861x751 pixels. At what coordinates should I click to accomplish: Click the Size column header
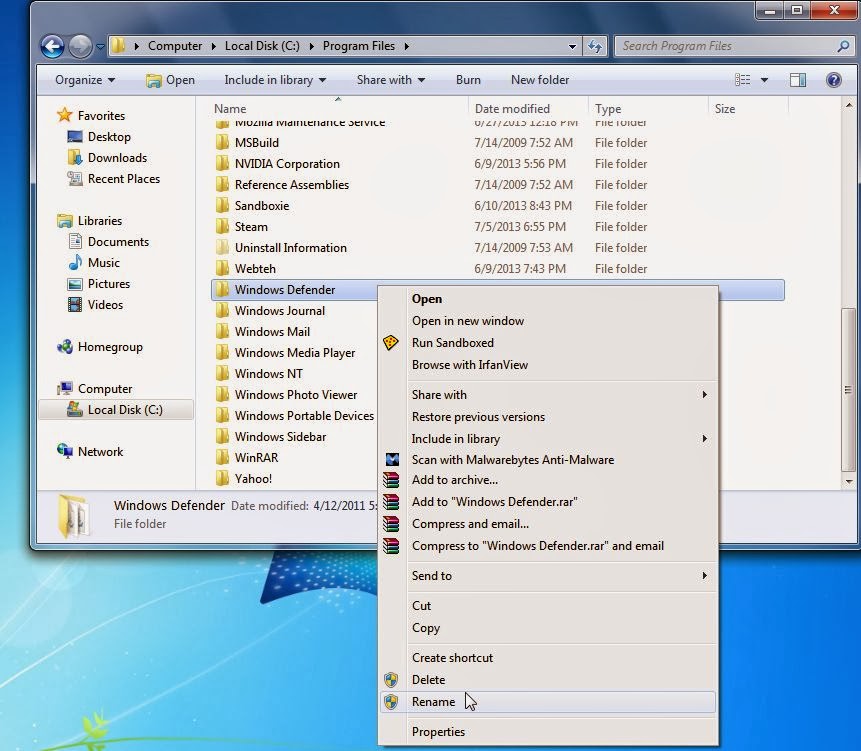coord(748,109)
